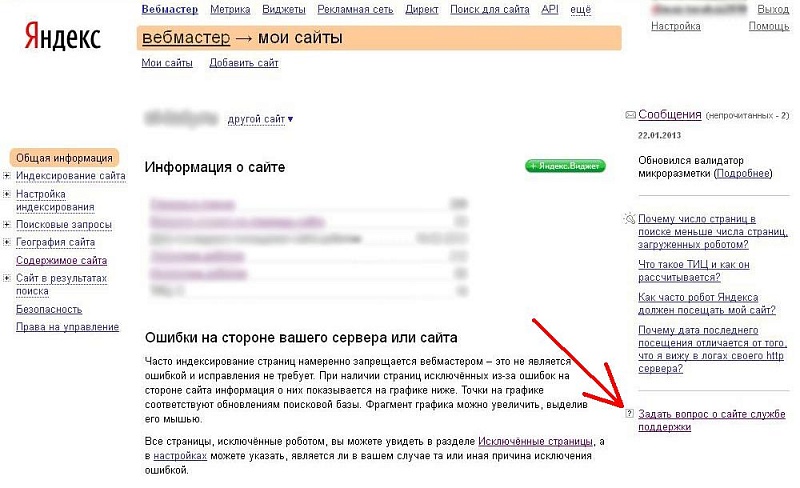The image size is (800, 488).
Task: Expand the Поисковые запросы section
Action: pyautogui.click(x=7, y=225)
